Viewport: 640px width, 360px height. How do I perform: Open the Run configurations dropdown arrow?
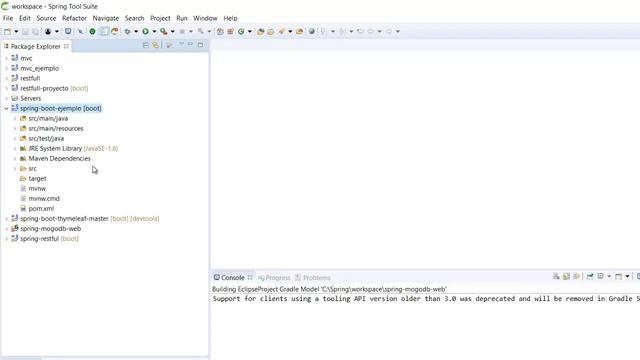pos(154,31)
